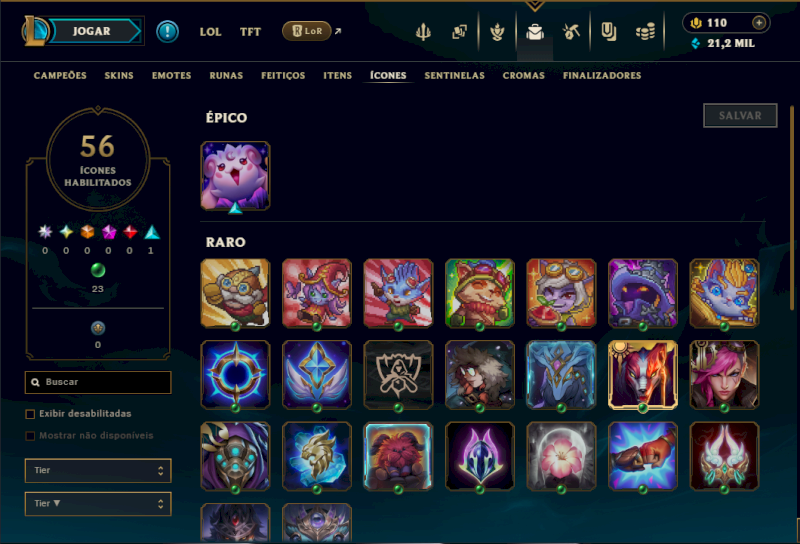The height and width of the screenshot is (544, 800).
Task: Open the Clash trident icon
Action: [x=423, y=32]
